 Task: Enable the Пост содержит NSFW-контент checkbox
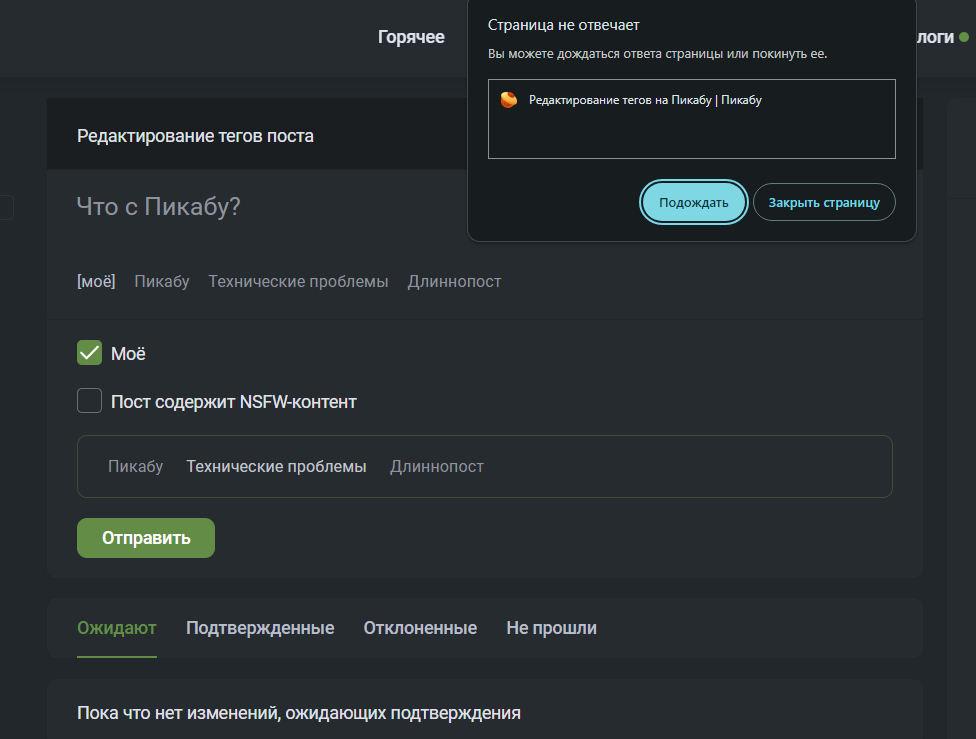90,402
